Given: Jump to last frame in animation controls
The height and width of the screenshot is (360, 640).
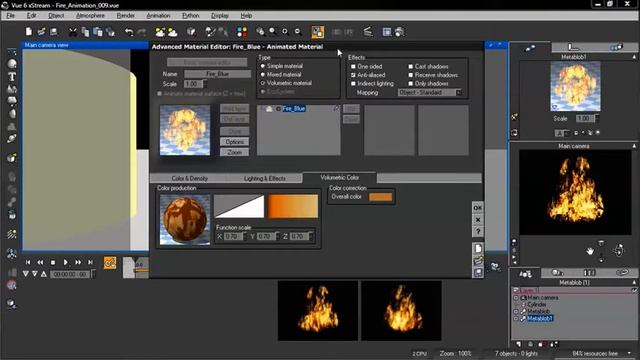Looking at the screenshot, I should (x=91, y=262).
